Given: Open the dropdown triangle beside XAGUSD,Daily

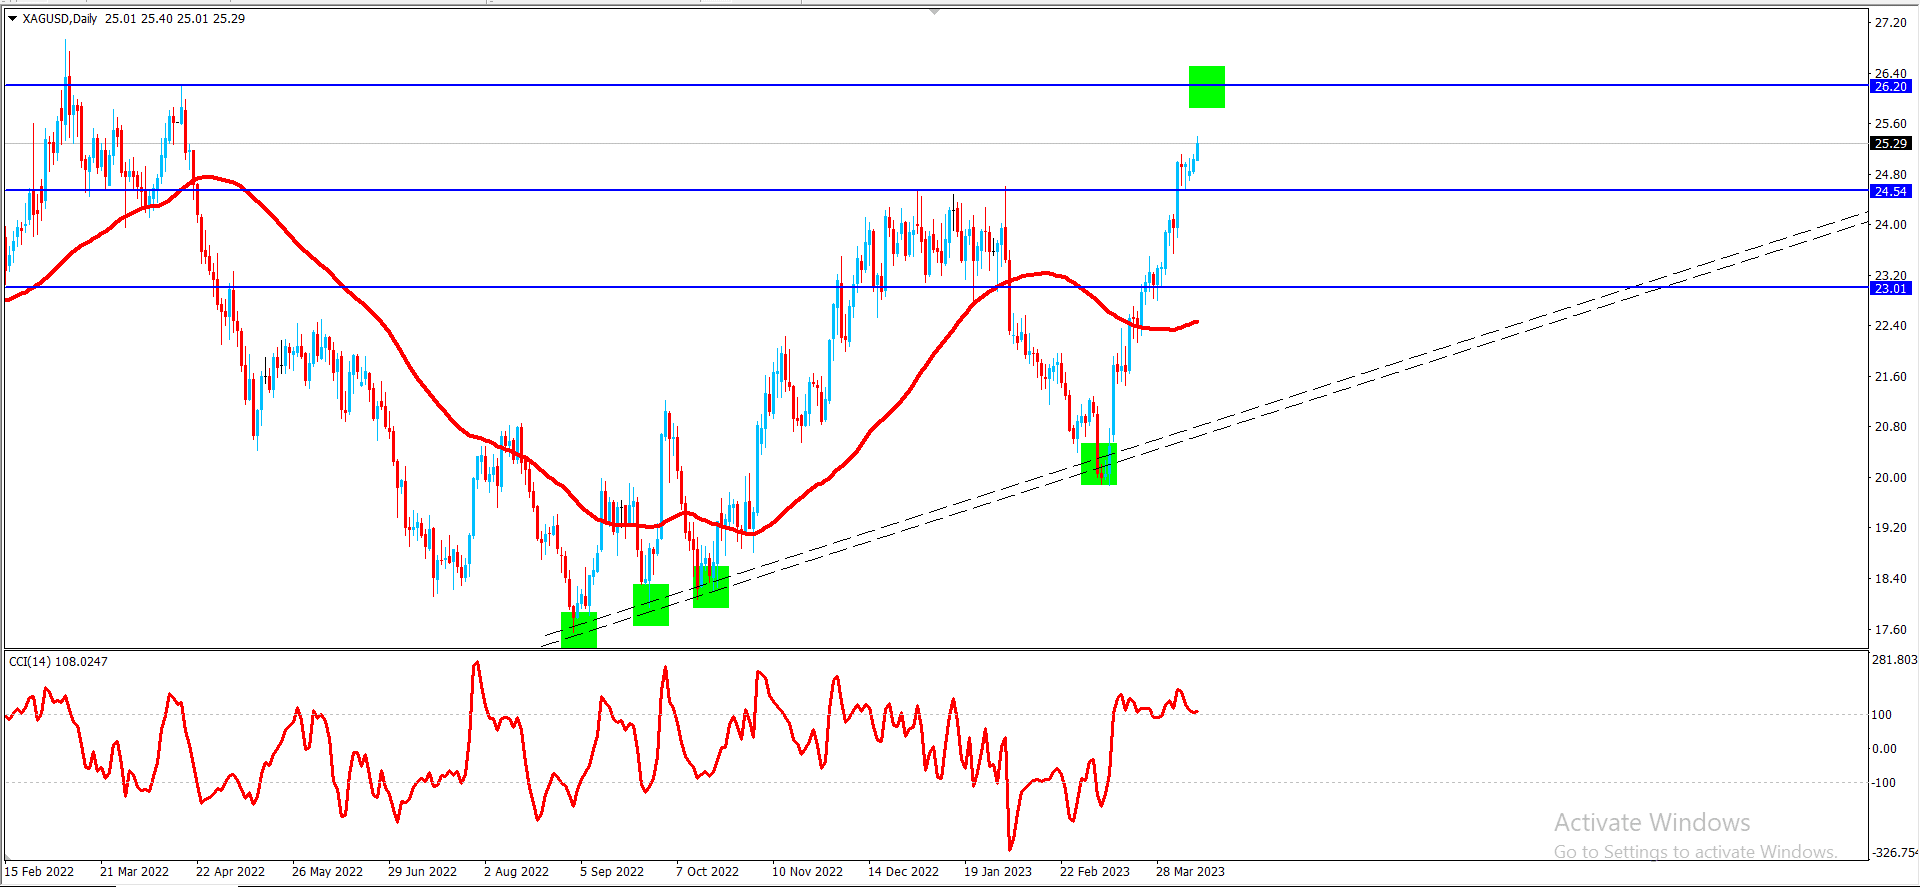Looking at the screenshot, I should tap(12, 19).
